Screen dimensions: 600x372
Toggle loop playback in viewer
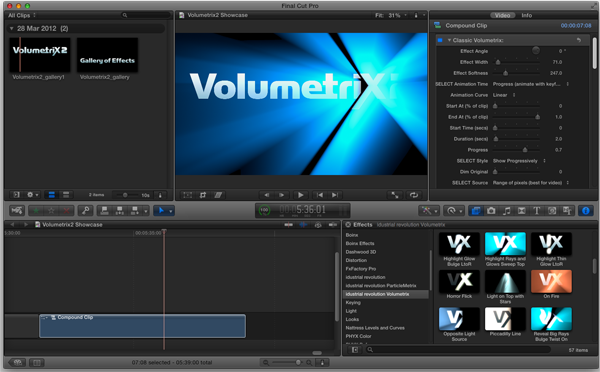tap(414, 195)
